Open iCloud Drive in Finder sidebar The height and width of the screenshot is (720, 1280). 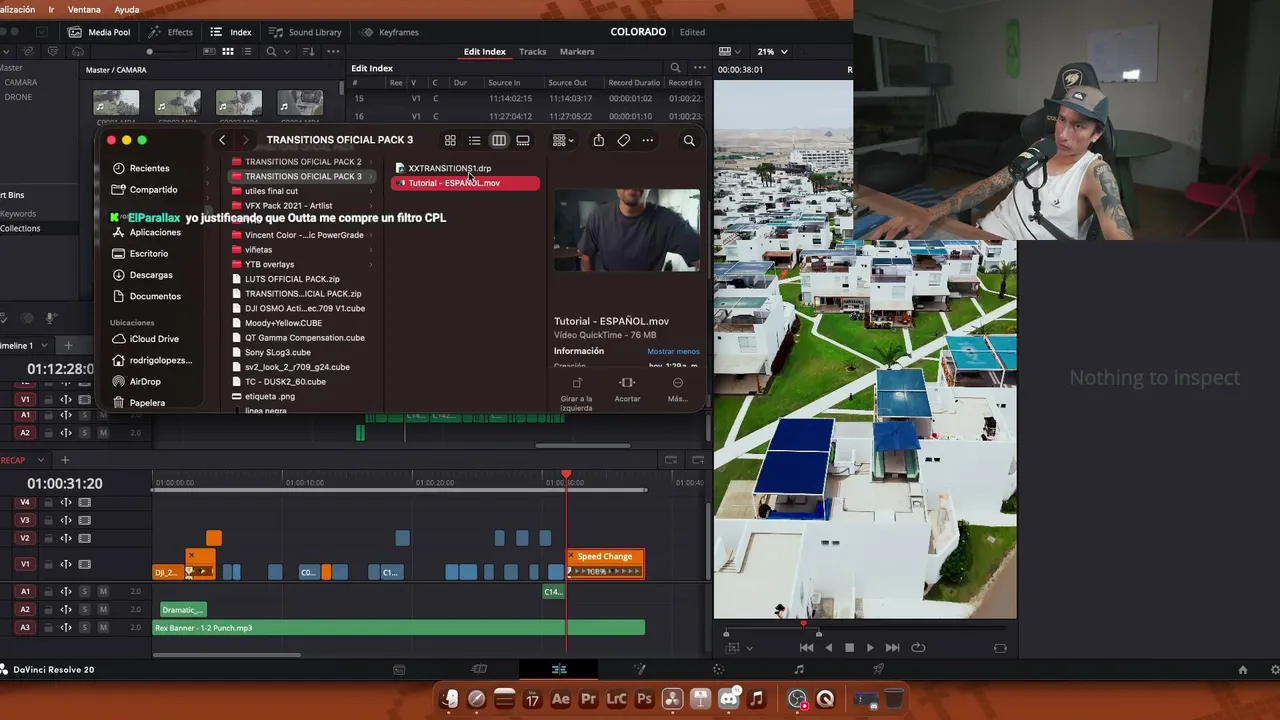(x=154, y=339)
